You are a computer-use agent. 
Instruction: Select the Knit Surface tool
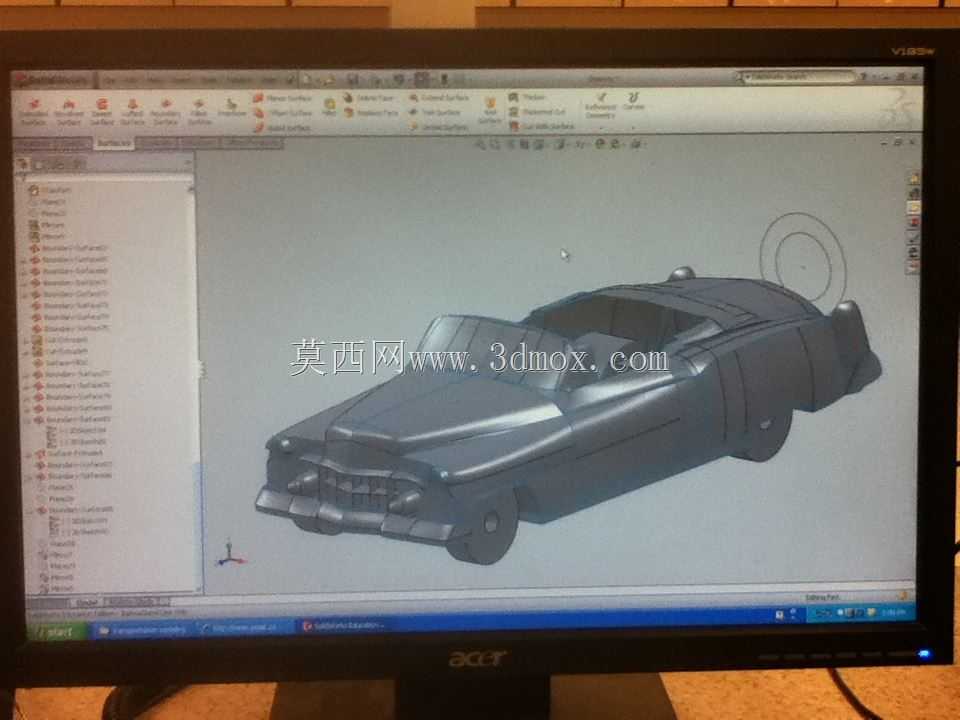coord(490,110)
